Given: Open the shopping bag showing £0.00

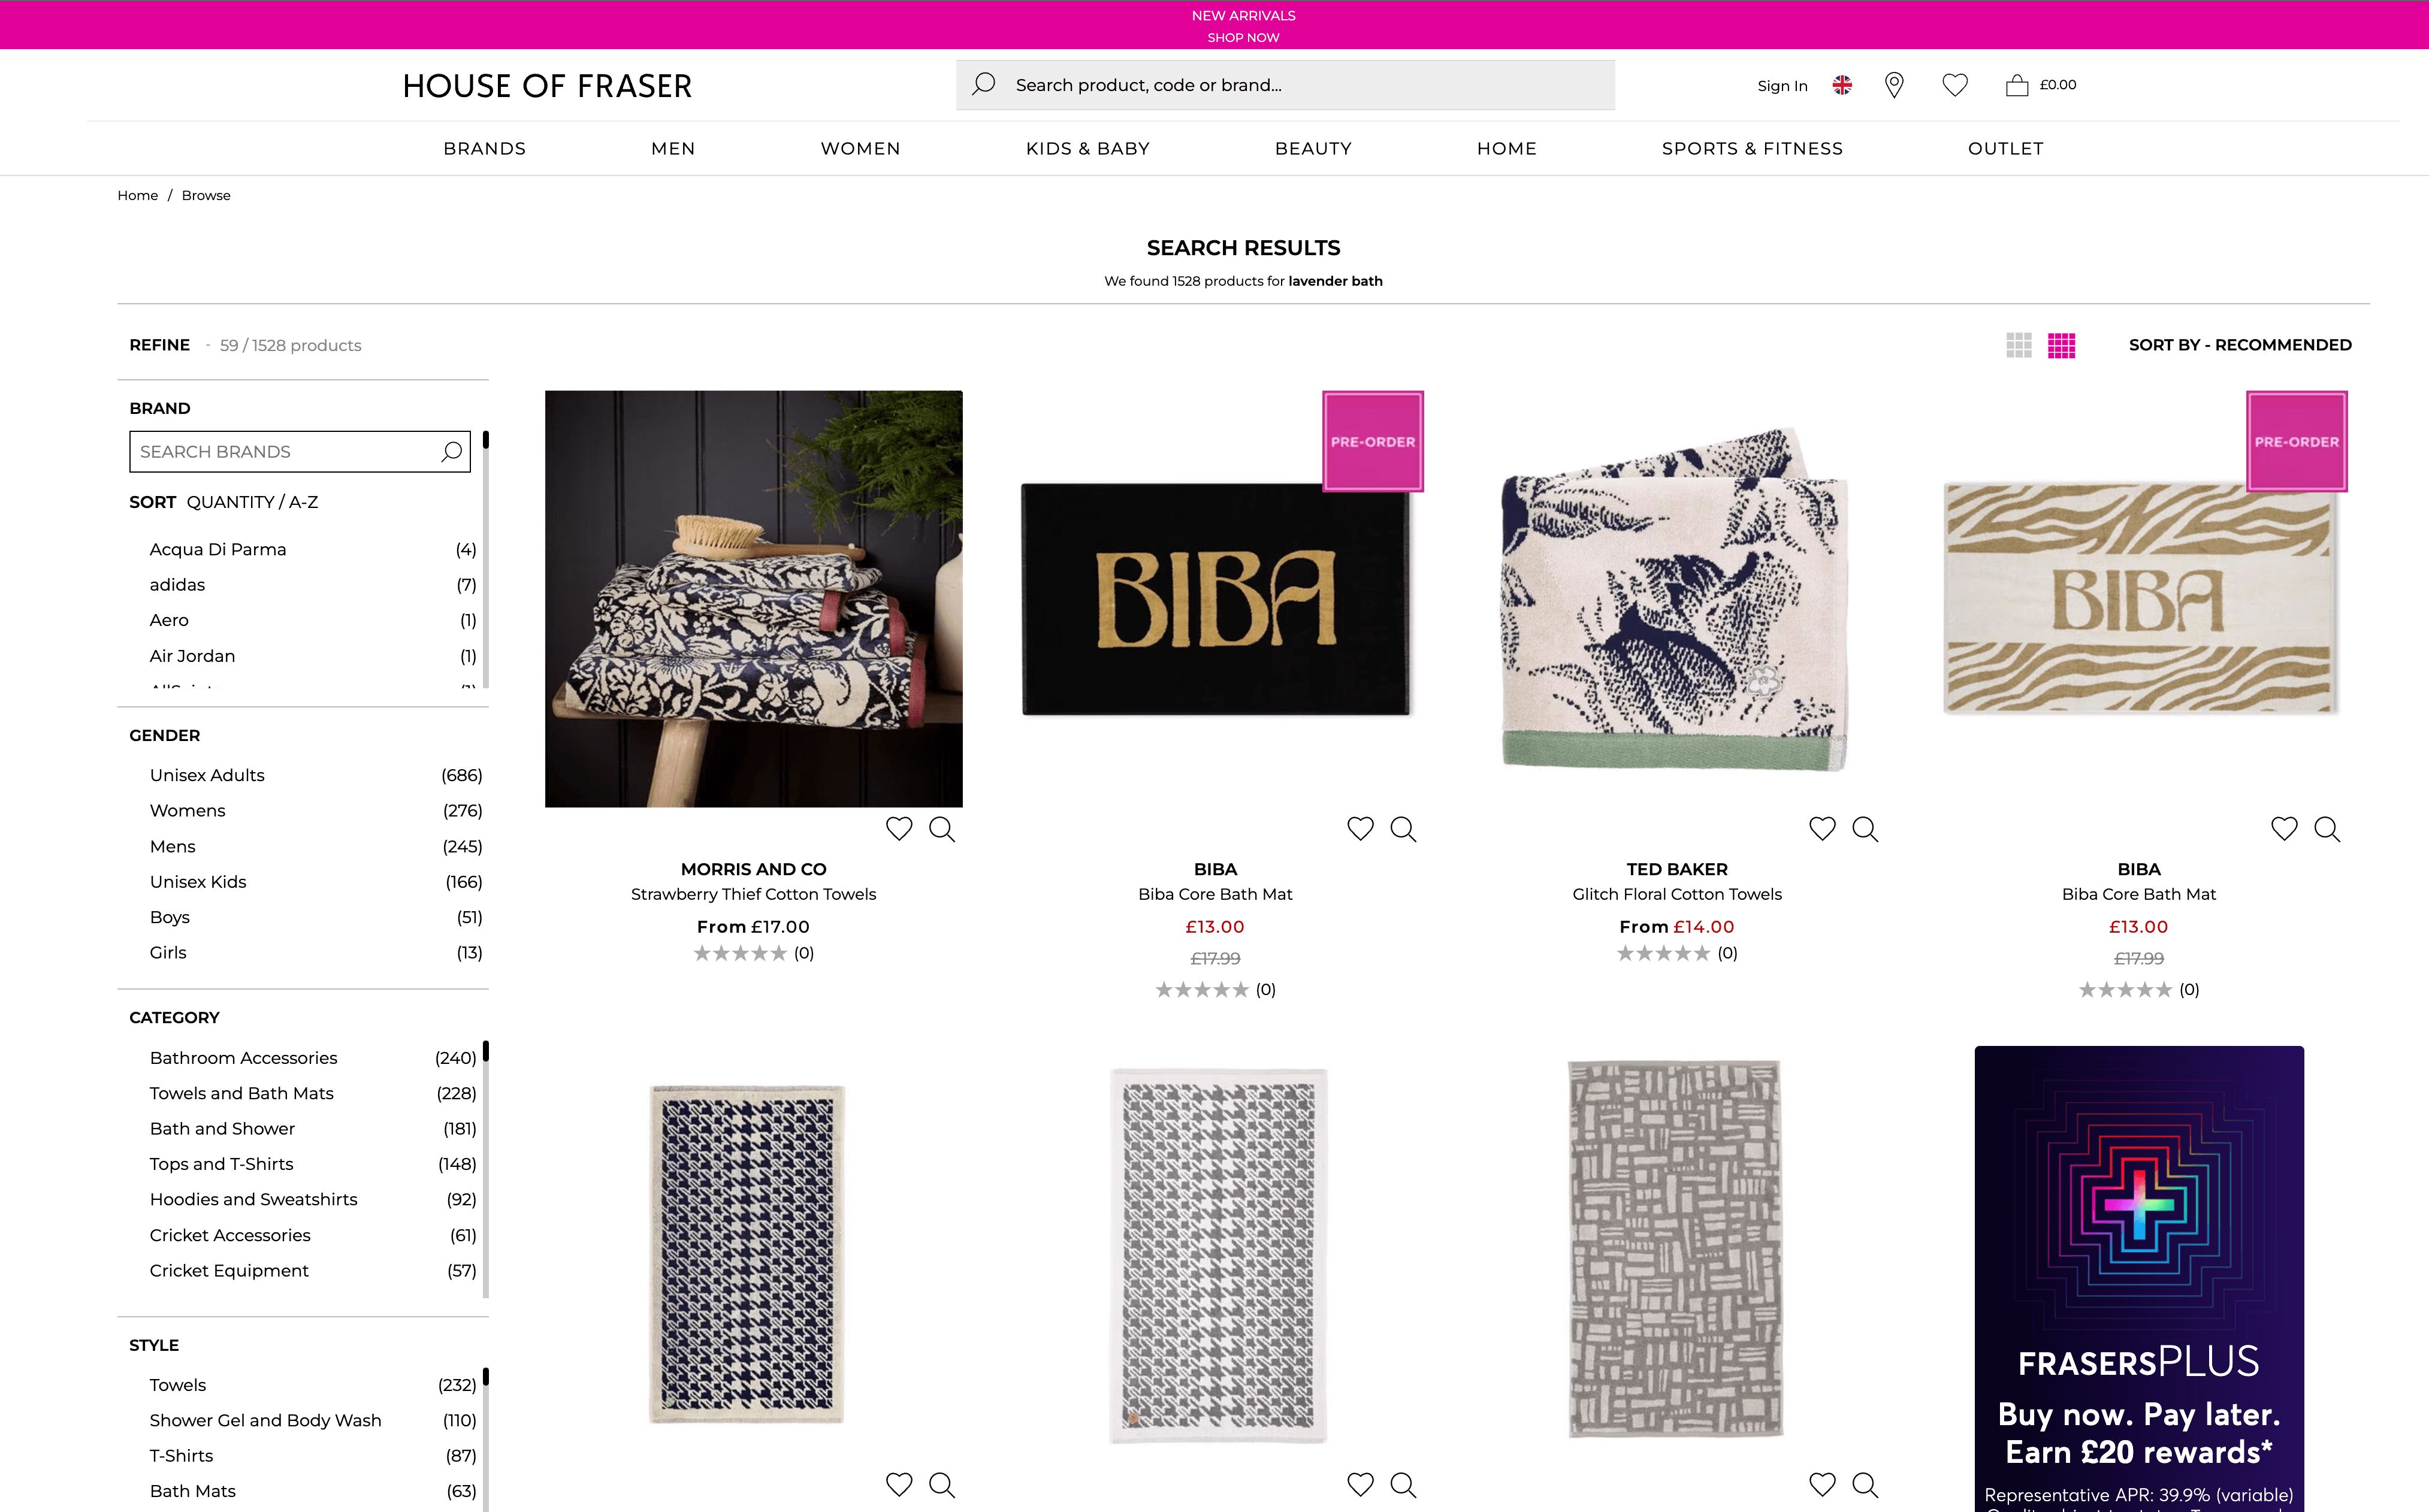Looking at the screenshot, I should point(2017,85).
